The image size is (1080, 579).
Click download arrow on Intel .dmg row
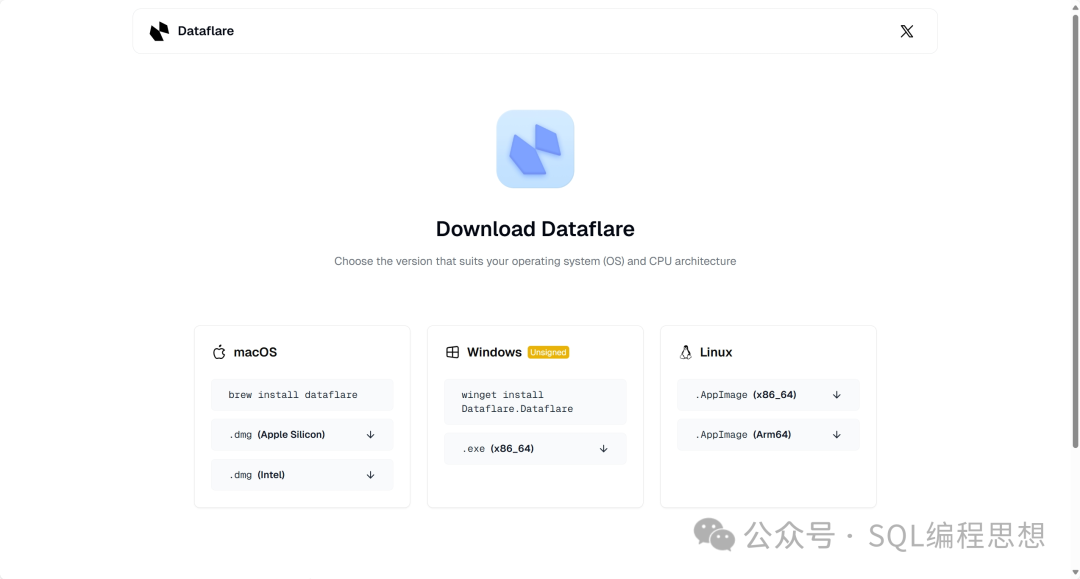coord(370,475)
